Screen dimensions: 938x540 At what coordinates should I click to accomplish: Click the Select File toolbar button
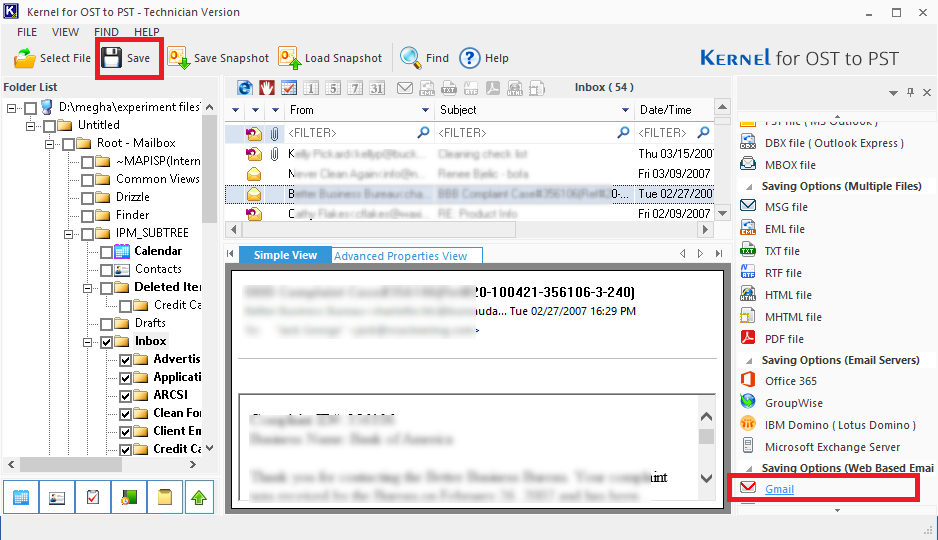pyautogui.click(x=52, y=58)
